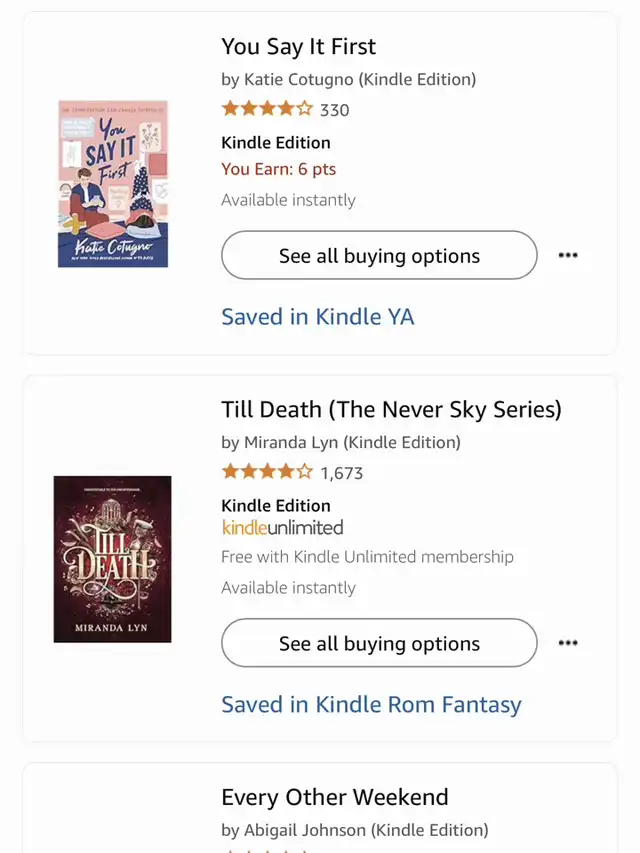The width and height of the screenshot is (640, 853).
Task: Open more options for You Say It First
Action: tap(568, 255)
